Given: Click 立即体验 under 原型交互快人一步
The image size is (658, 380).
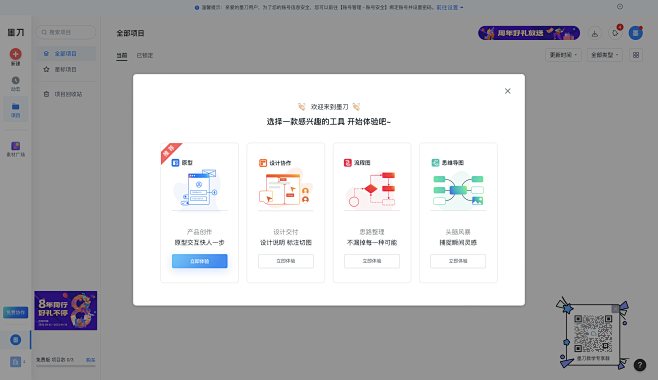Looking at the screenshot, I should point(199,261).
